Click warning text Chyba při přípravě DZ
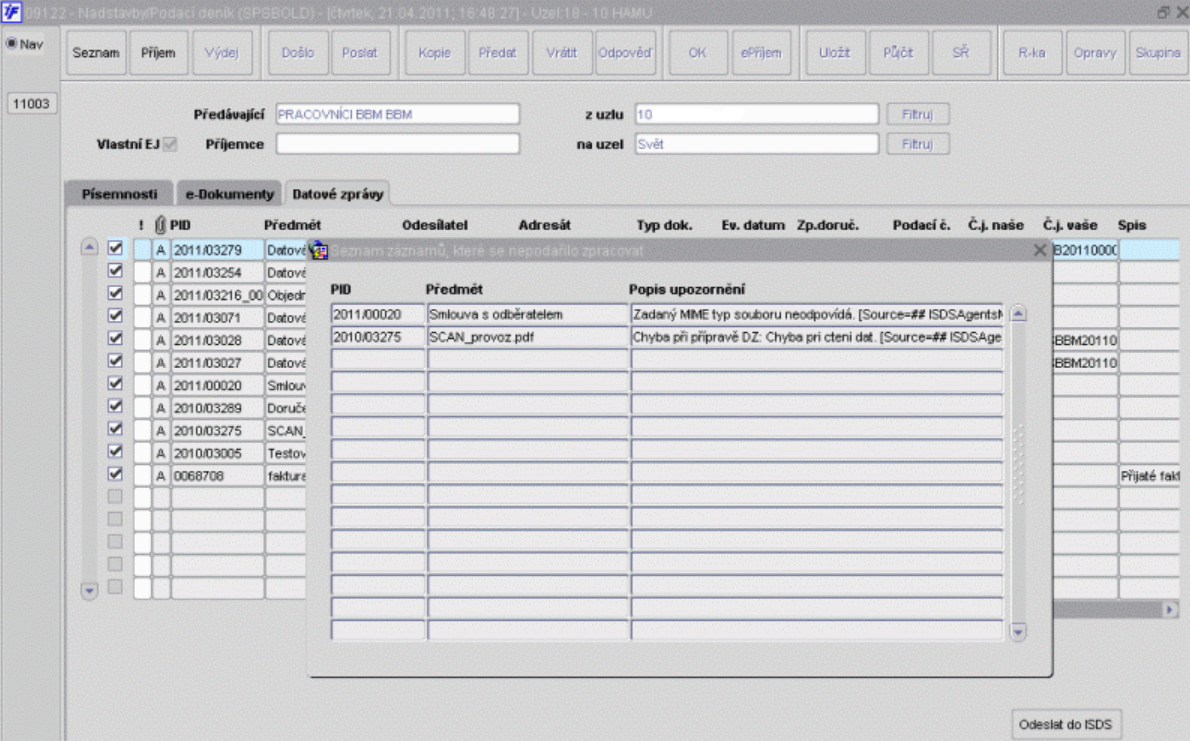Screen dimensions: 1190x741 pyautogui.click(x=817, y=337)
